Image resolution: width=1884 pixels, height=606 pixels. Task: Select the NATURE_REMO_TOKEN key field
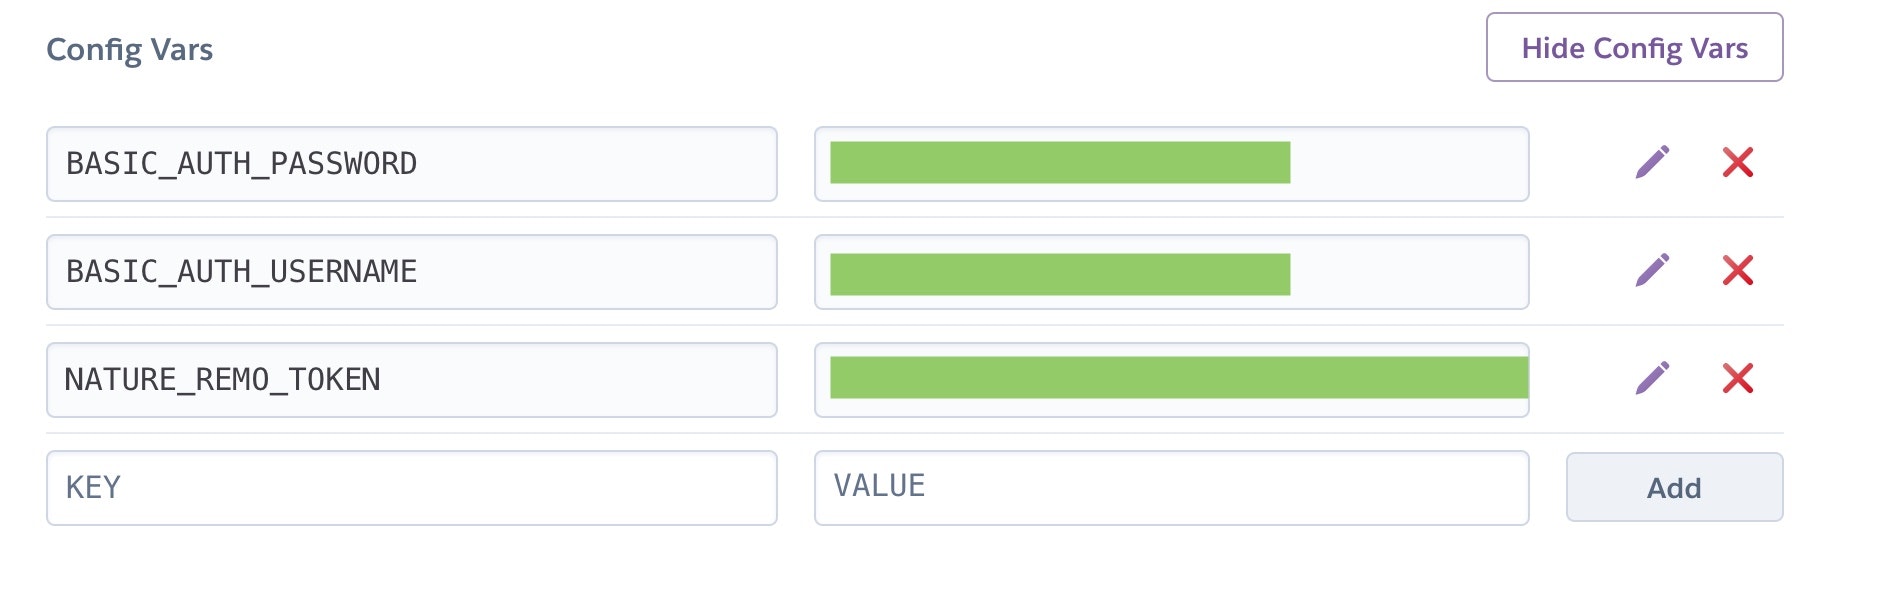(x=412, y=380)
